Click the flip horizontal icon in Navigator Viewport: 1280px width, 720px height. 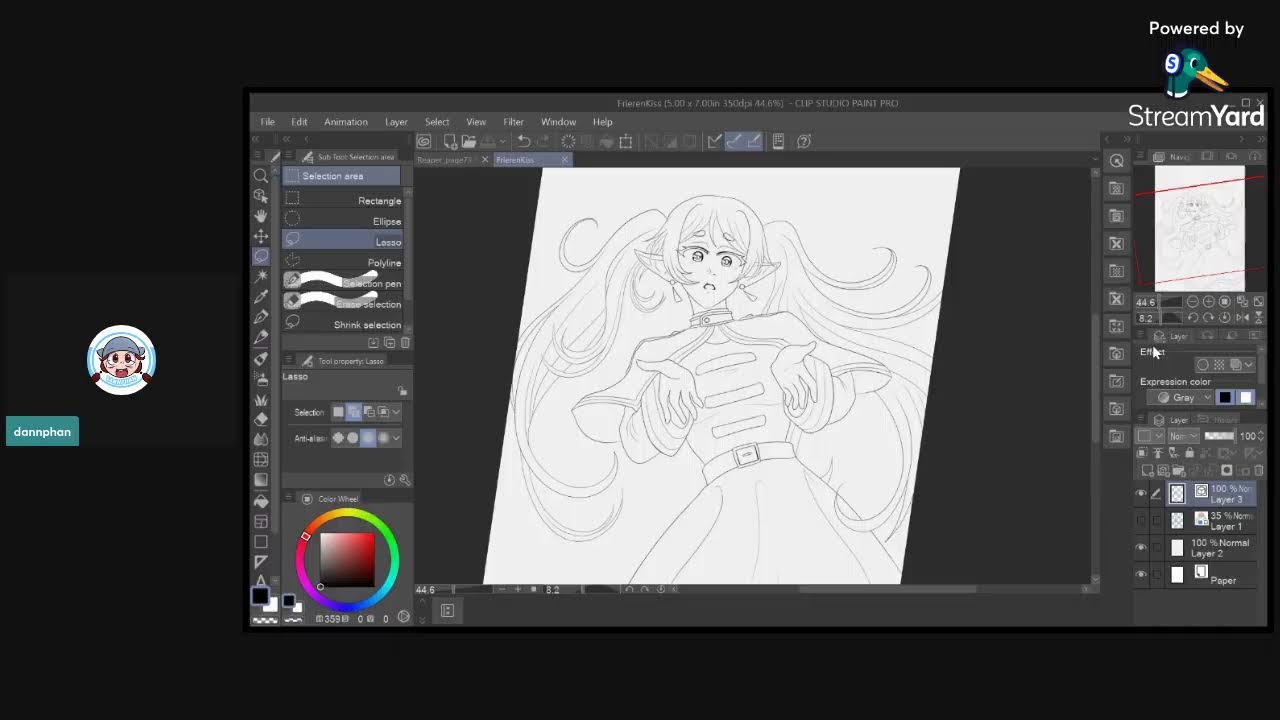1242,317
